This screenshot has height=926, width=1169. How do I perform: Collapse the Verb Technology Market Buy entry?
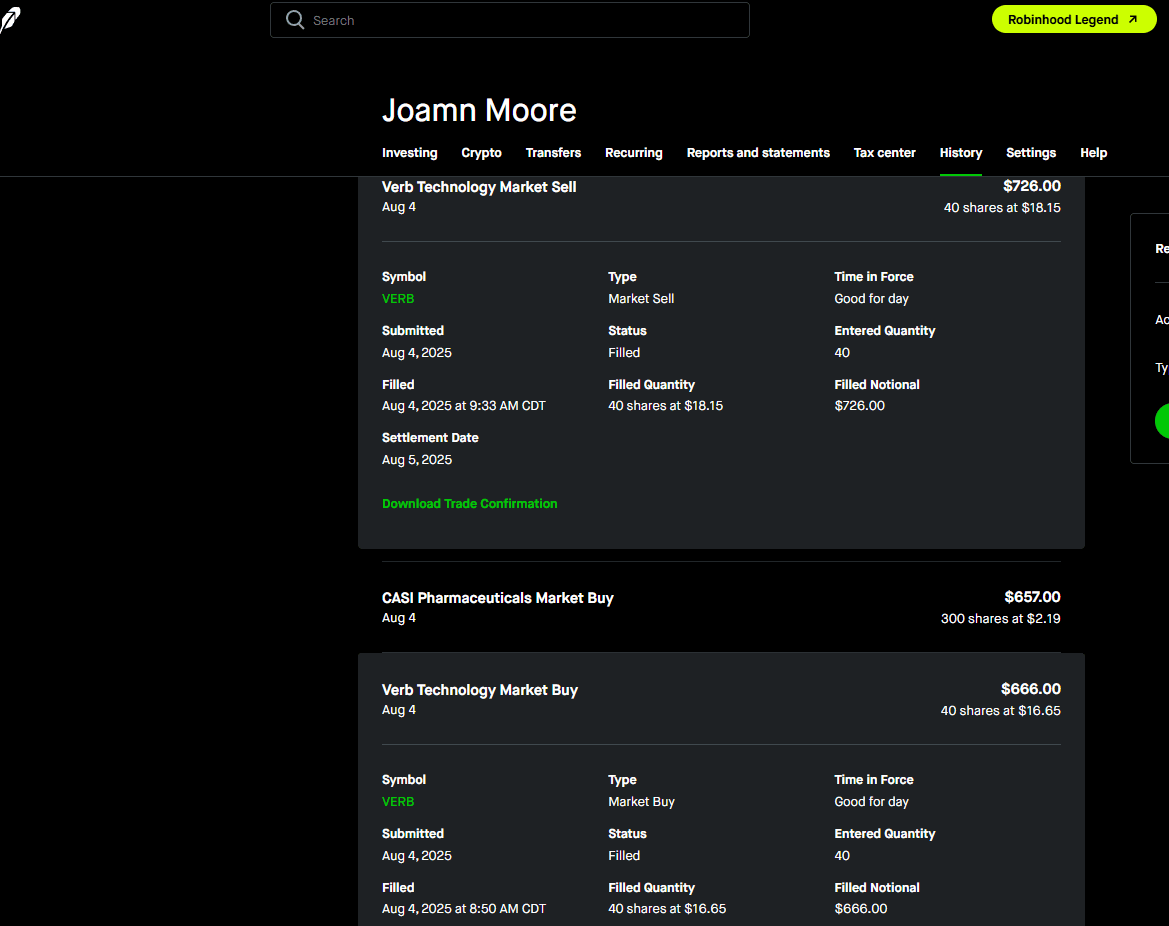click(720, 699)
